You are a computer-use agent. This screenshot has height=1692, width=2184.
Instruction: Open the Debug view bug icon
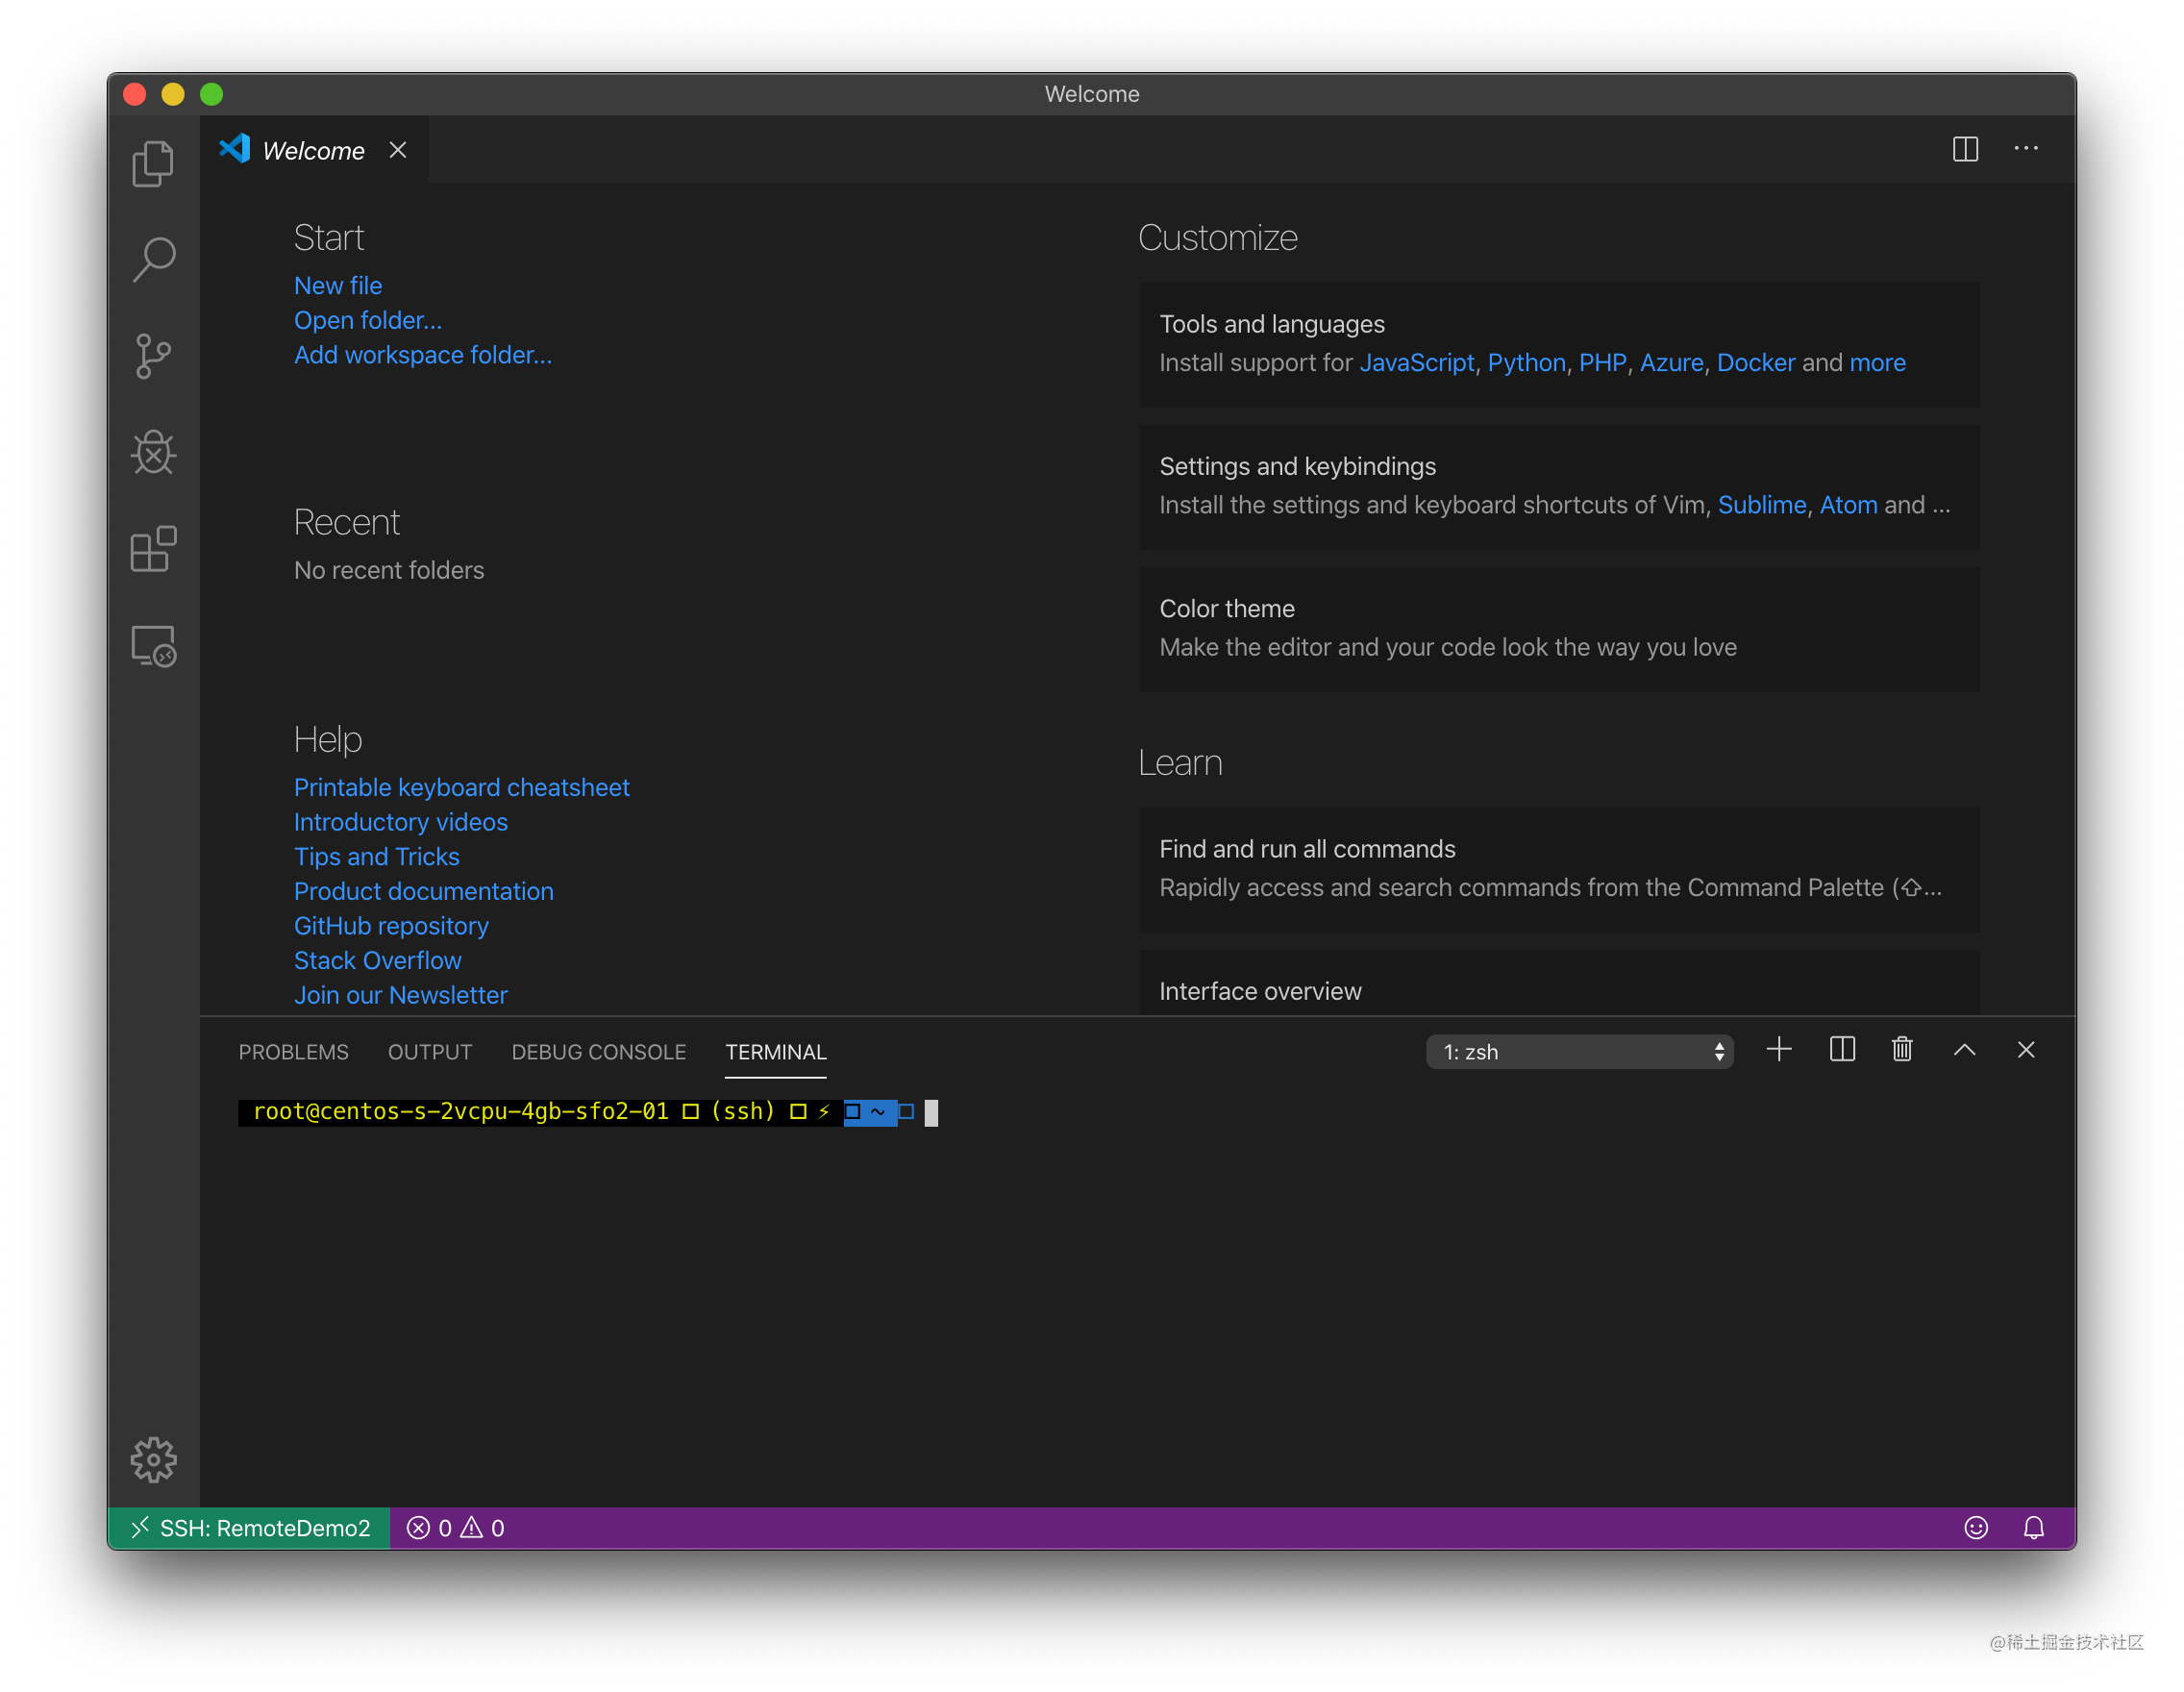153,453
